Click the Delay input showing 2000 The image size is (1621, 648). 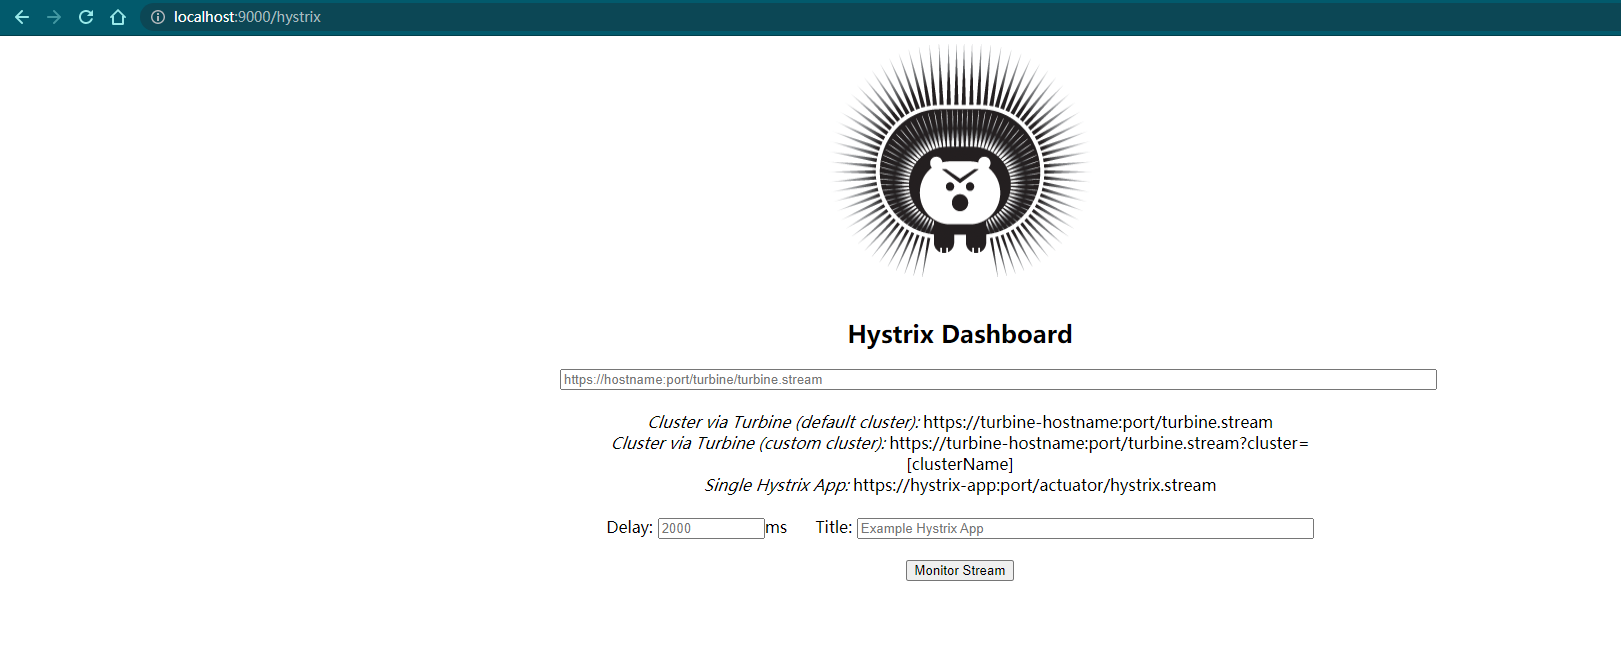point(711,528)
